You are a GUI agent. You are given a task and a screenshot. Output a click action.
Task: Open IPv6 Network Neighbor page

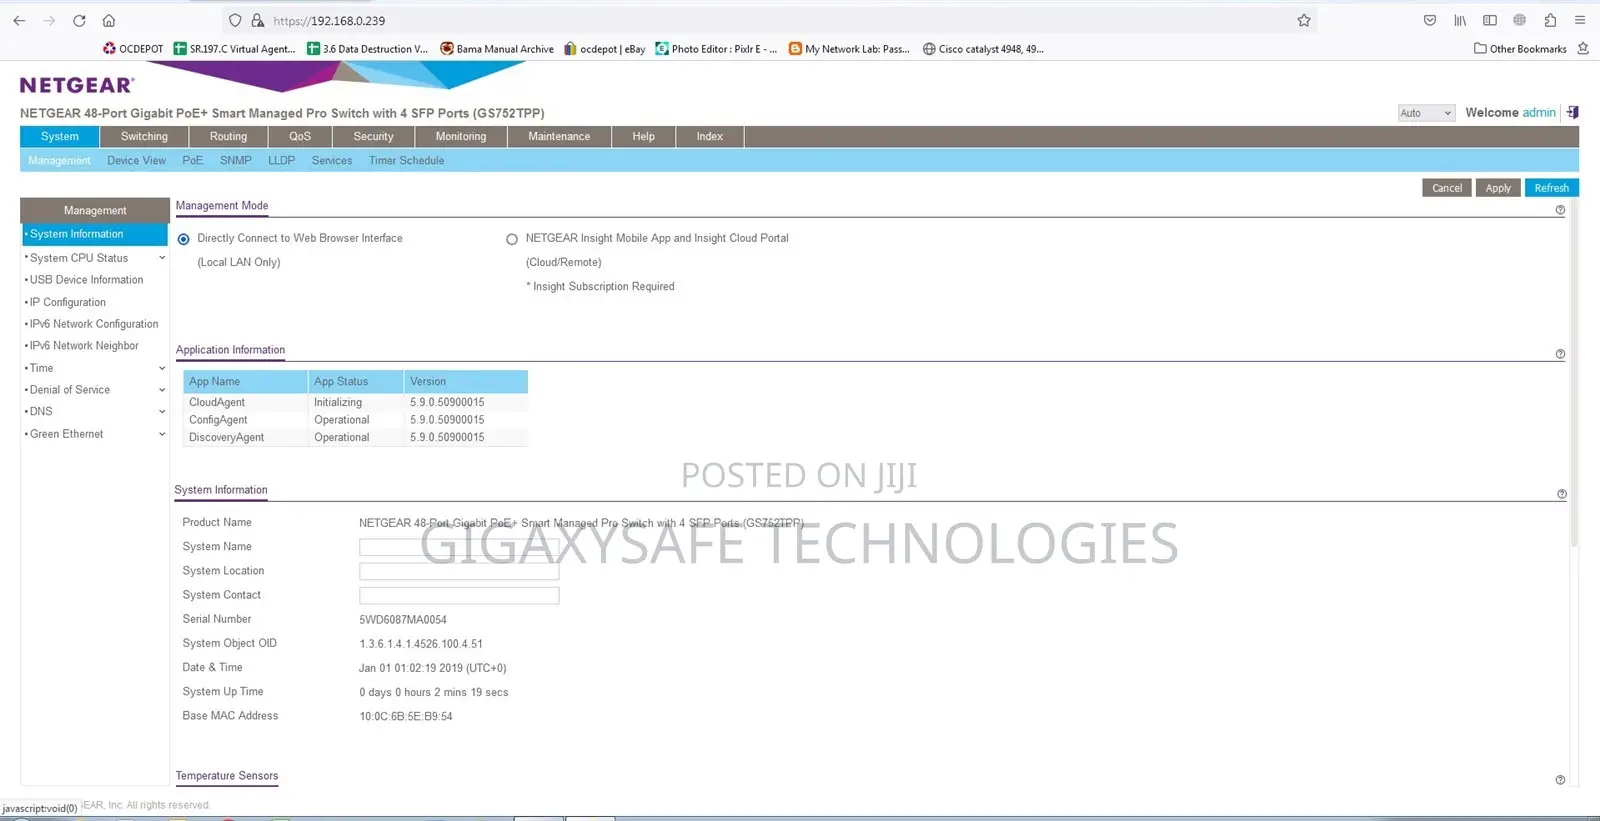pos(84,346)
